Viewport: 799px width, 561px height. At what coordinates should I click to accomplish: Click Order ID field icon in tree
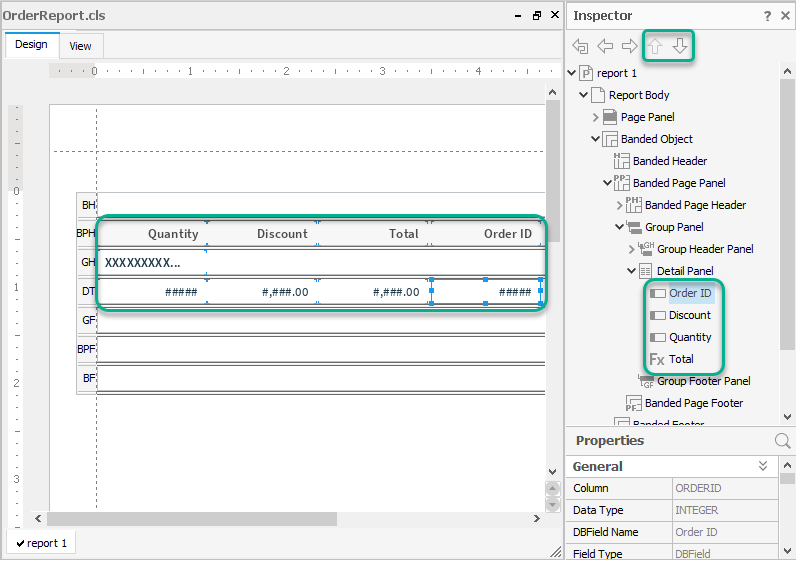pyautogui.click(x=657, y=293)
